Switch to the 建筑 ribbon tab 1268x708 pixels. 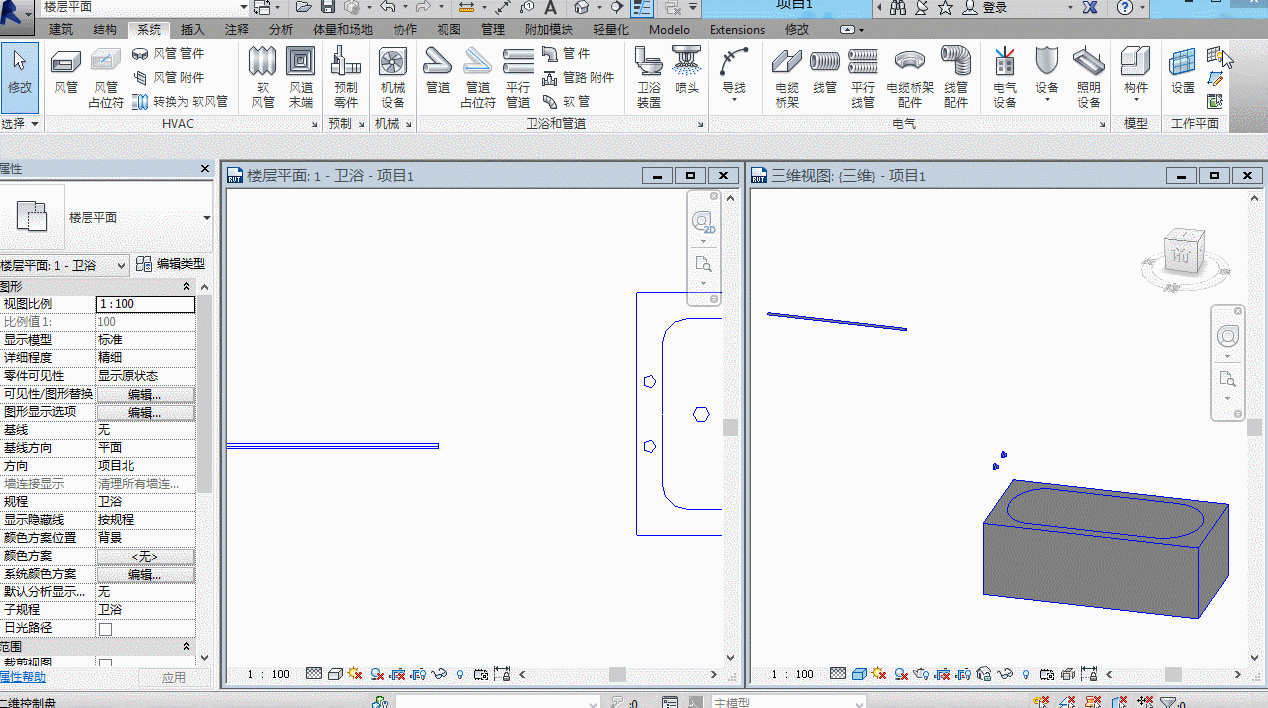[61, 30]
